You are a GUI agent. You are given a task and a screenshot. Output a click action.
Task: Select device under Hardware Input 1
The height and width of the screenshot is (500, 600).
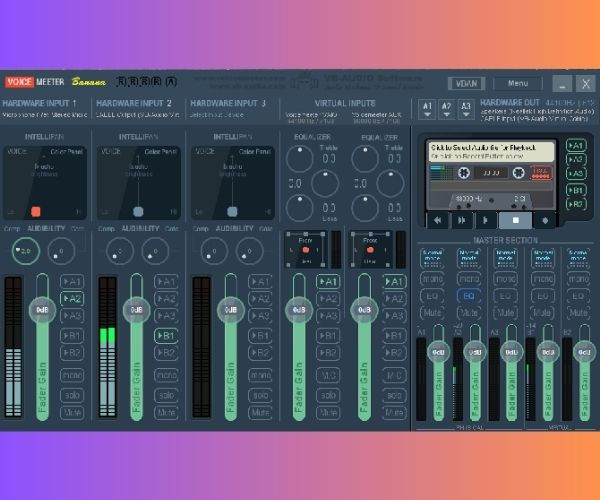pyautogui.click(x=45, y=115)
